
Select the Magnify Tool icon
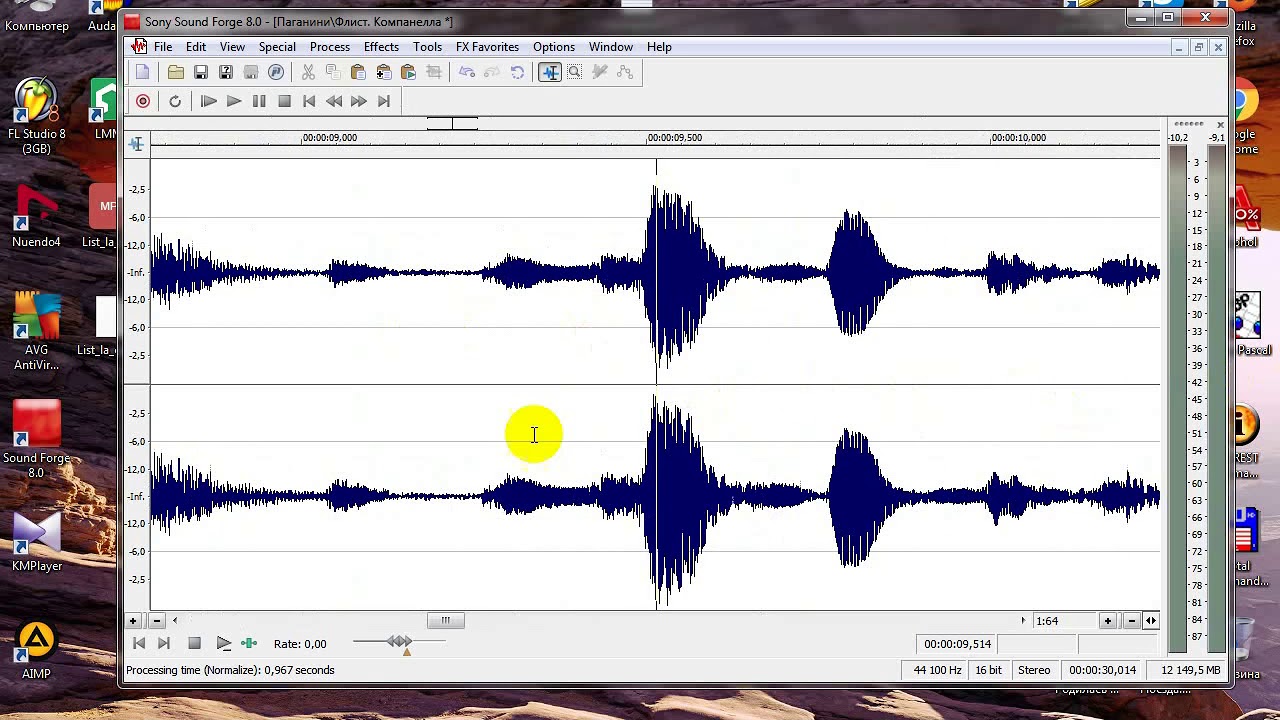[575, 72]
